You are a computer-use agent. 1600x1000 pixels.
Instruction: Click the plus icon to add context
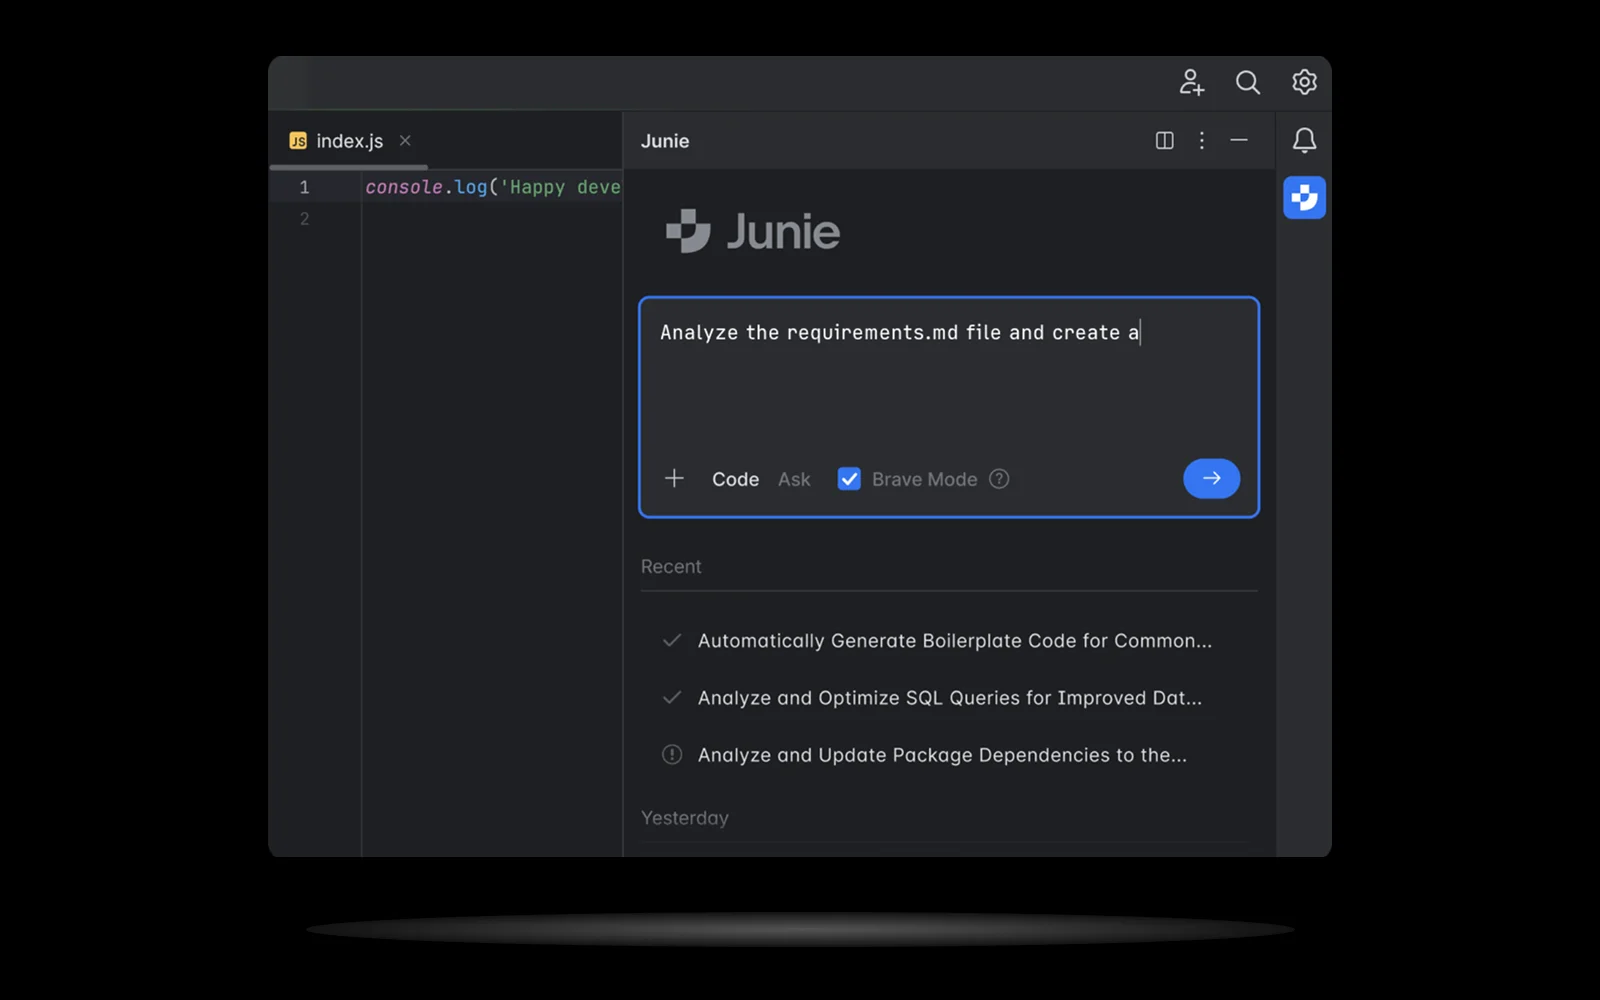[674, 478]
